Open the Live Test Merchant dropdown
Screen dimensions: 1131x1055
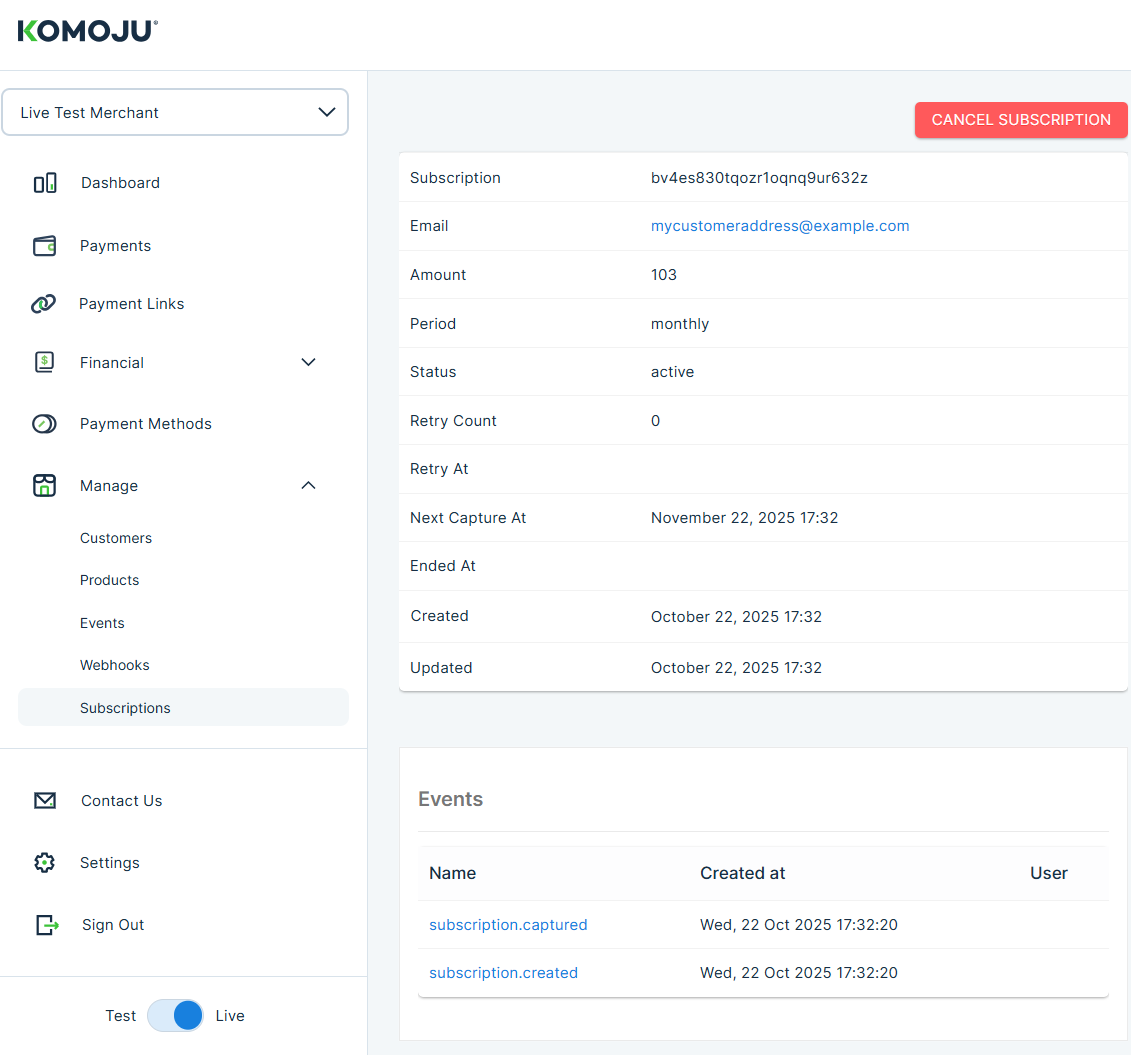click(175, 112)
